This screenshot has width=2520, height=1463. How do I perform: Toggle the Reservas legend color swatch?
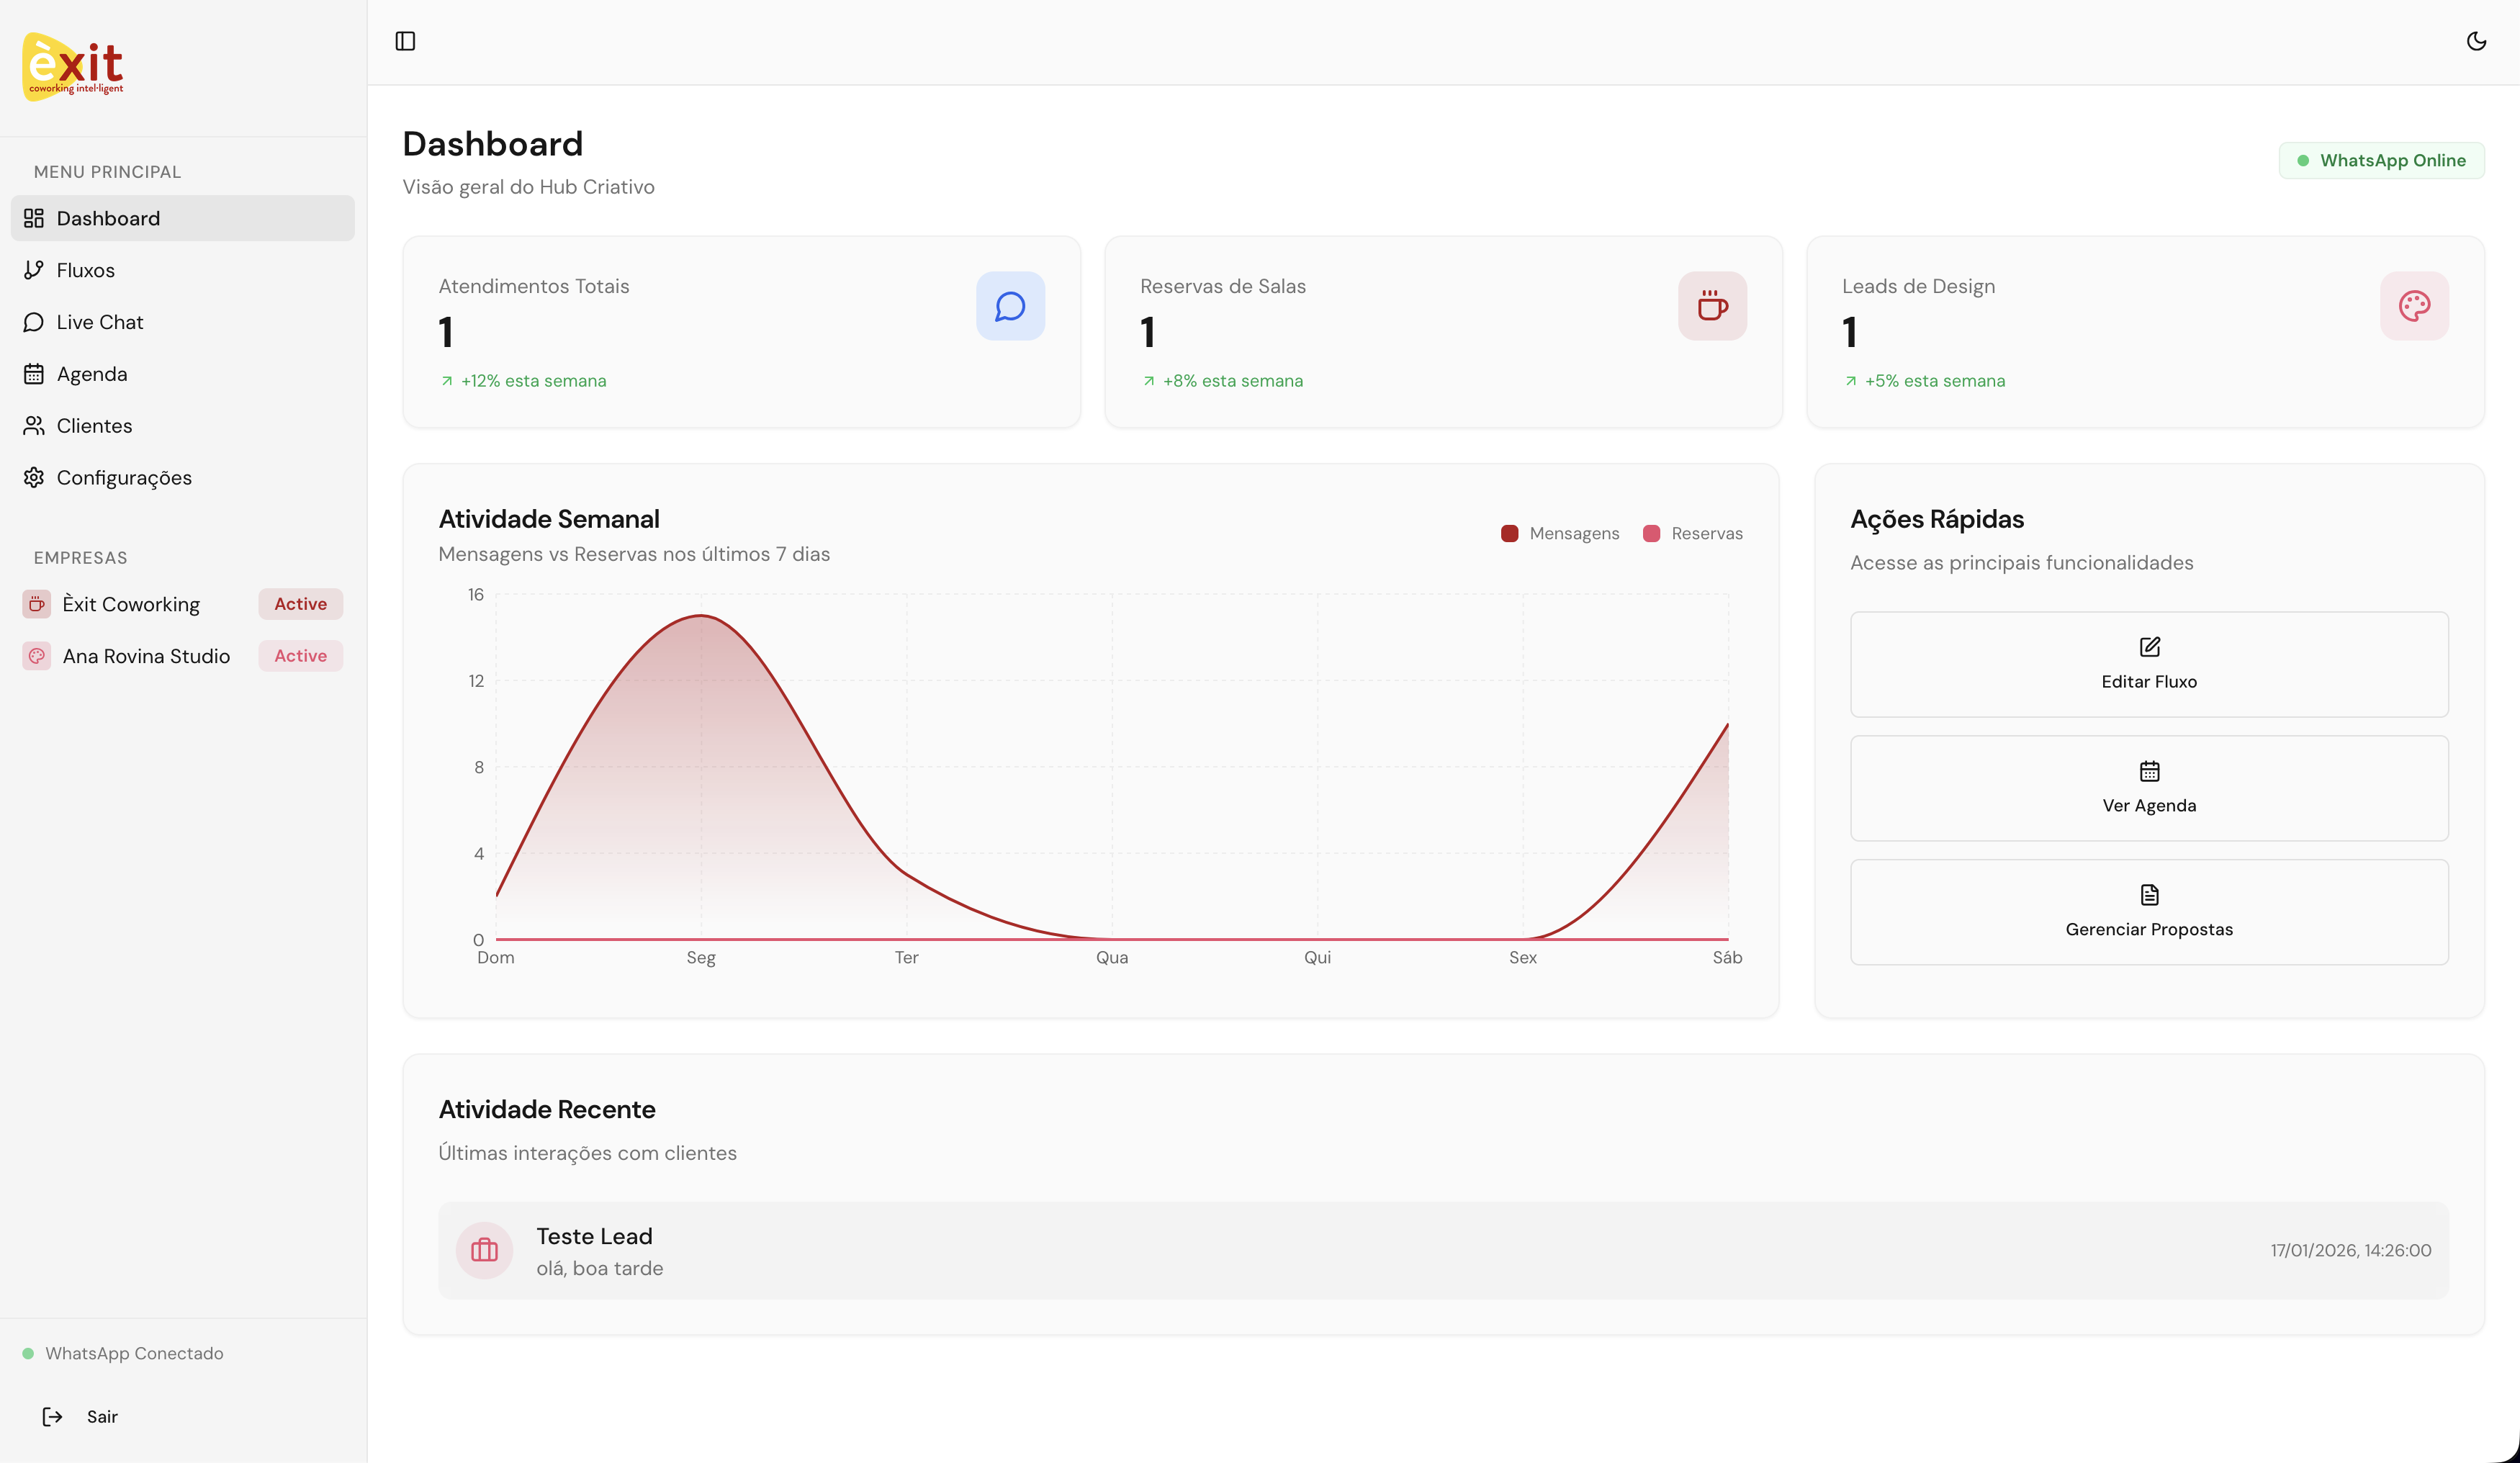(x=1651, y=534)
